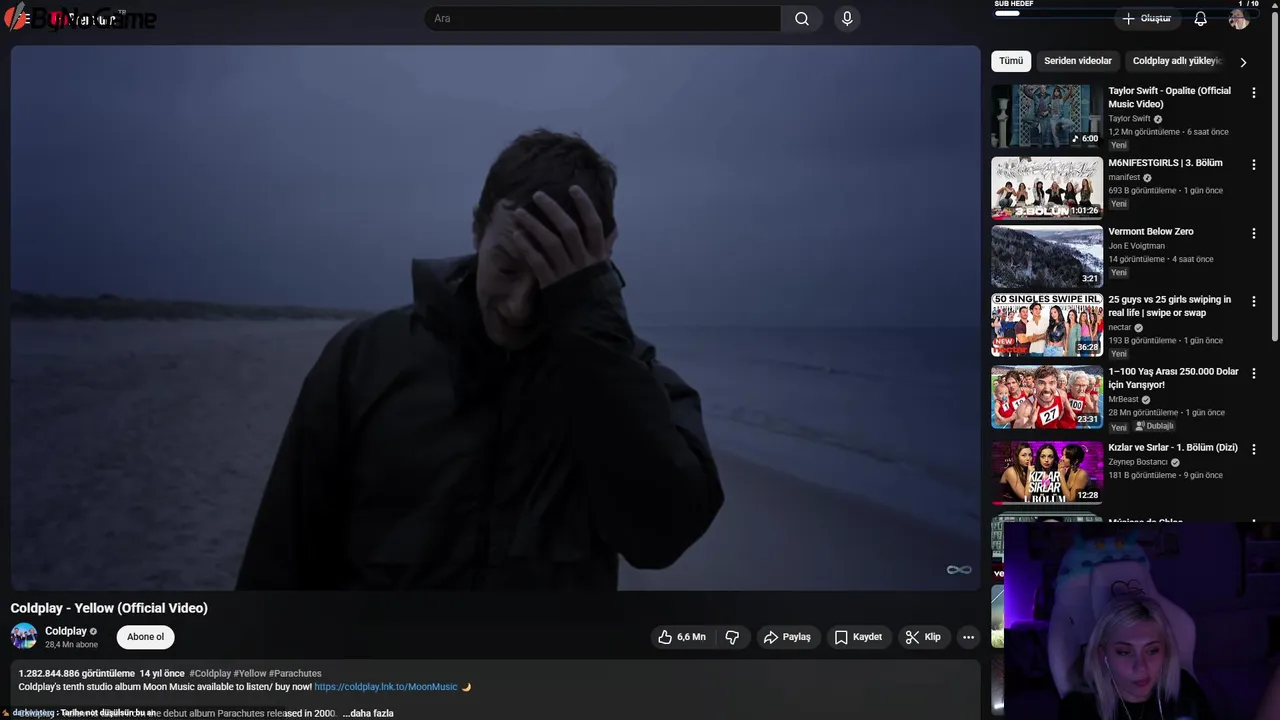Image resolution: width=1280 pixels, height=720 pixels.
Task: Click the Oluştur create button
Action: point(1146,19)
